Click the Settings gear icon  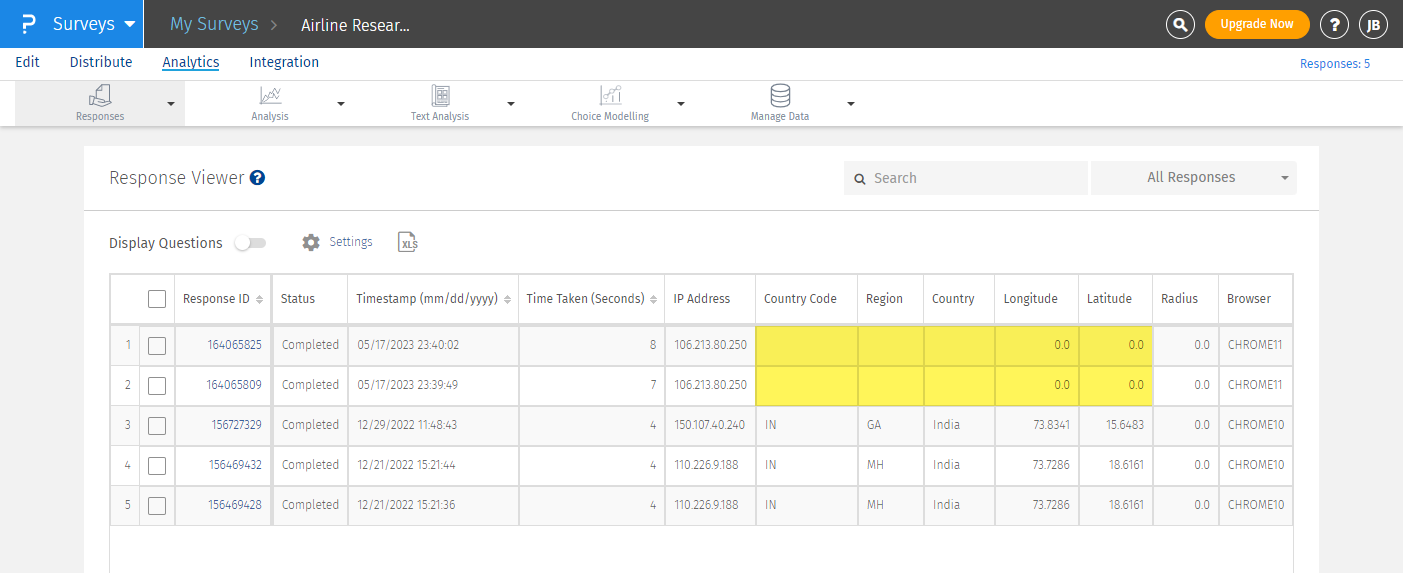pyautogui.click(x=311, y=242)
